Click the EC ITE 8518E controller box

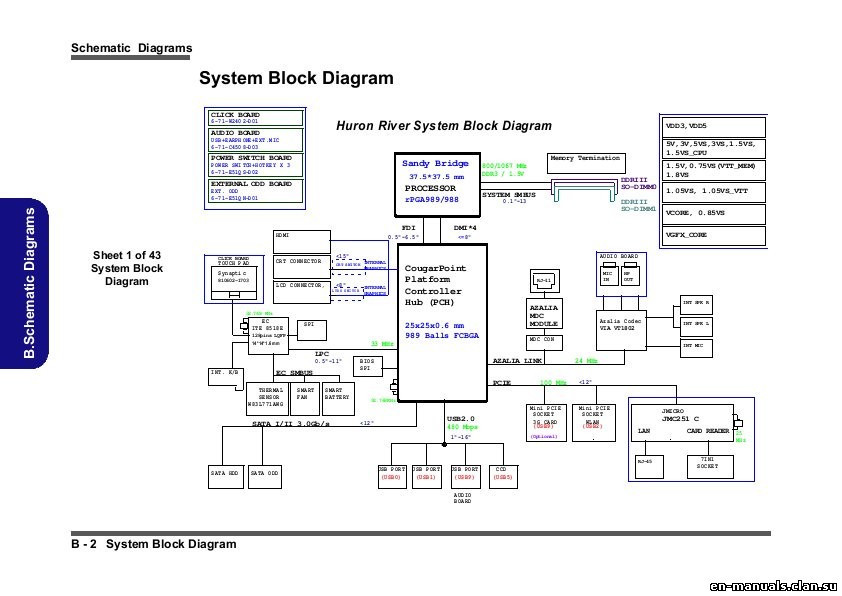click(x=268, y=336)
